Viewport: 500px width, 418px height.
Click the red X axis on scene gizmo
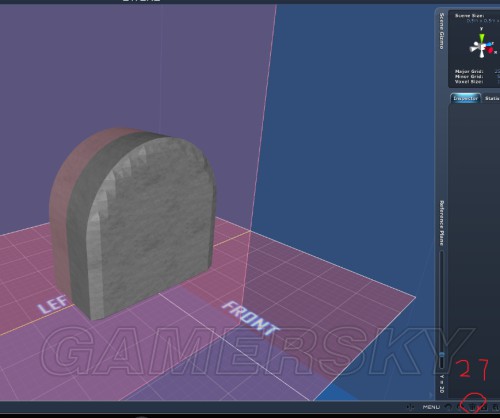point(490,50)
